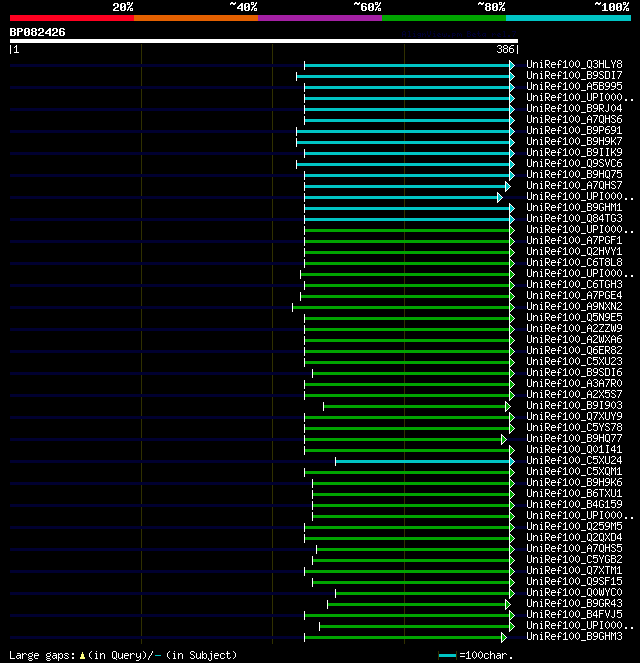Select the UniRef100_A7QHS5 label
Viewport: 640px width, 663px height.
pyautogui.click(x=574, y=548)
